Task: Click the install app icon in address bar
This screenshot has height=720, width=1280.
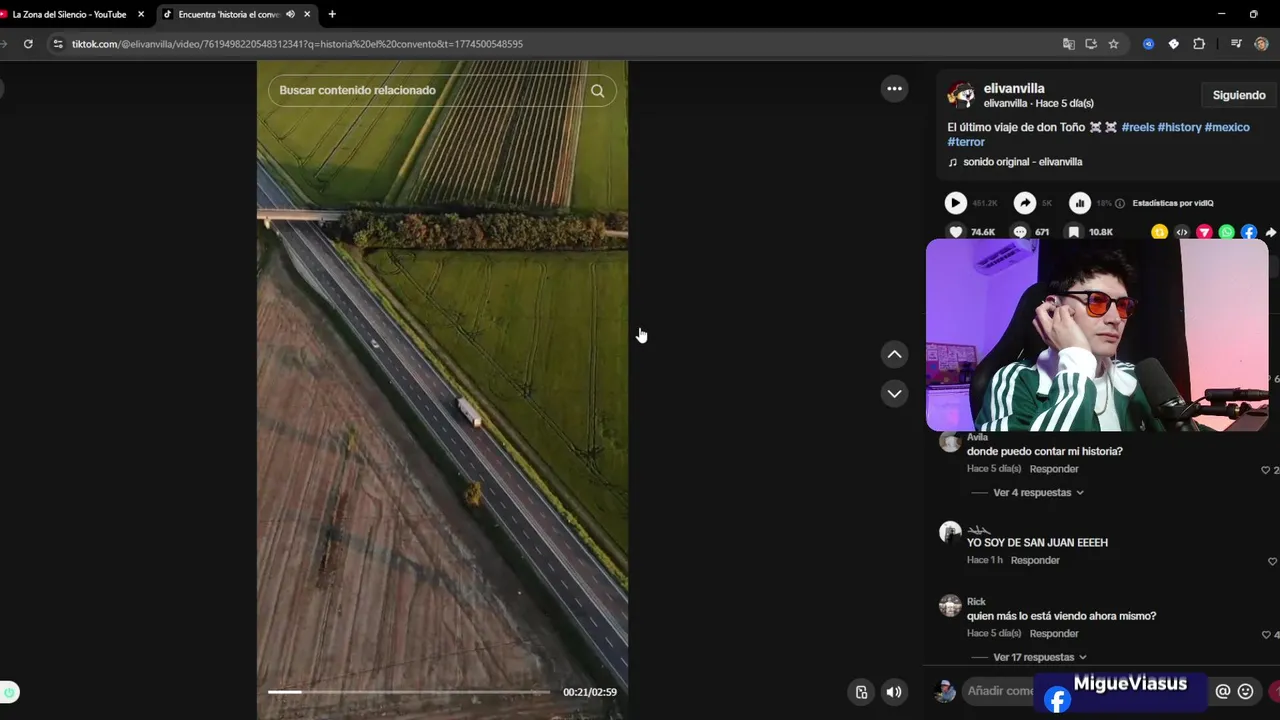Action: [x=1091, y=44]
